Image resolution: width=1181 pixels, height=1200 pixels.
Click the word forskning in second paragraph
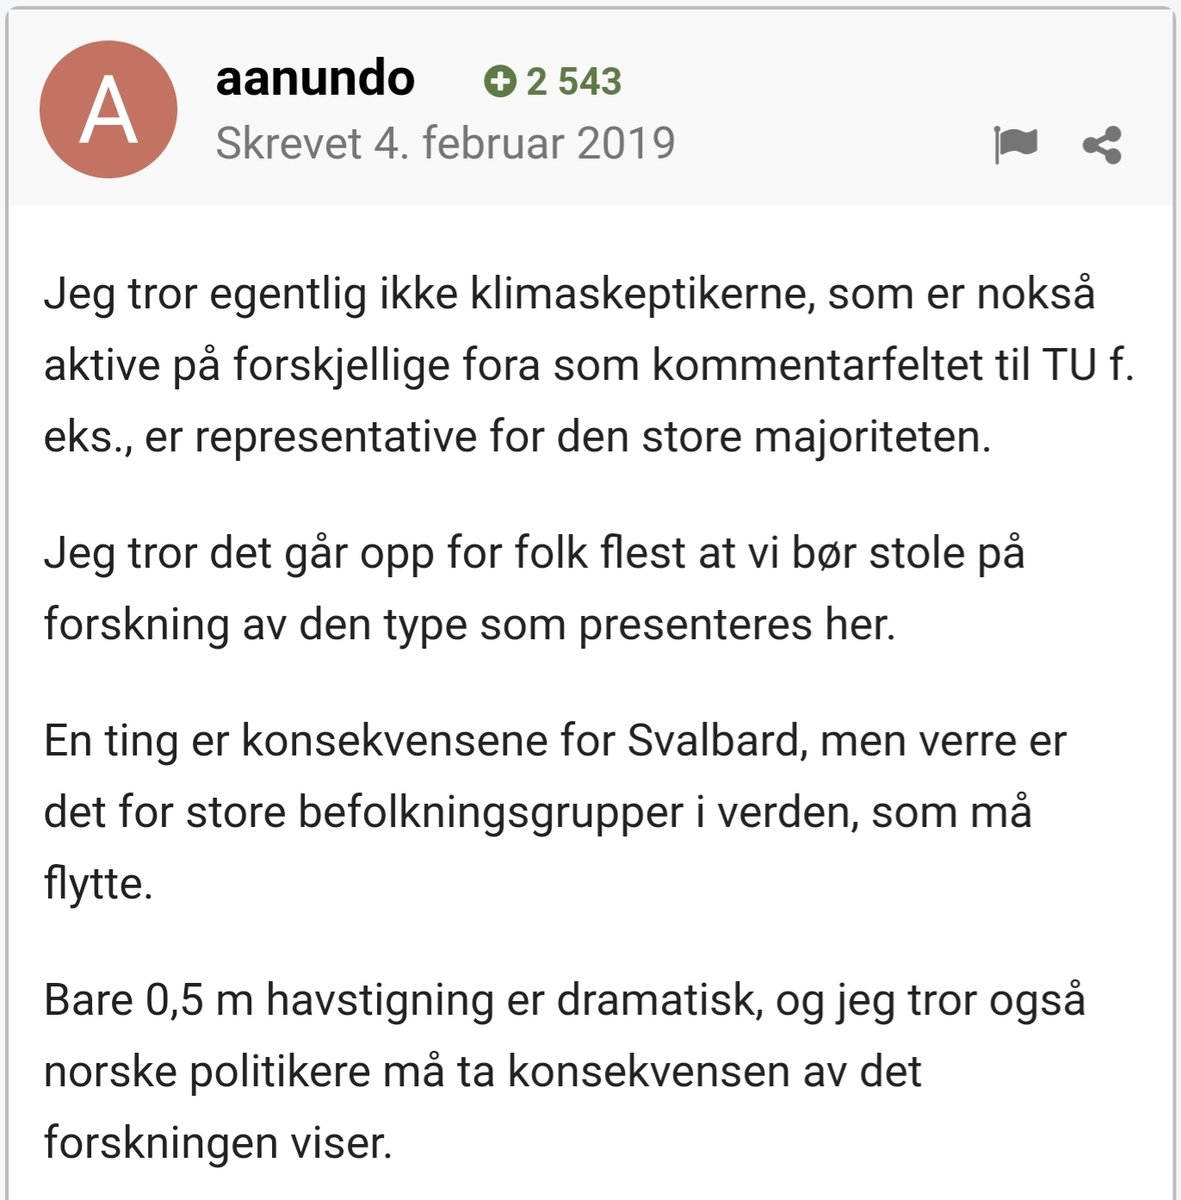(136, 625)
